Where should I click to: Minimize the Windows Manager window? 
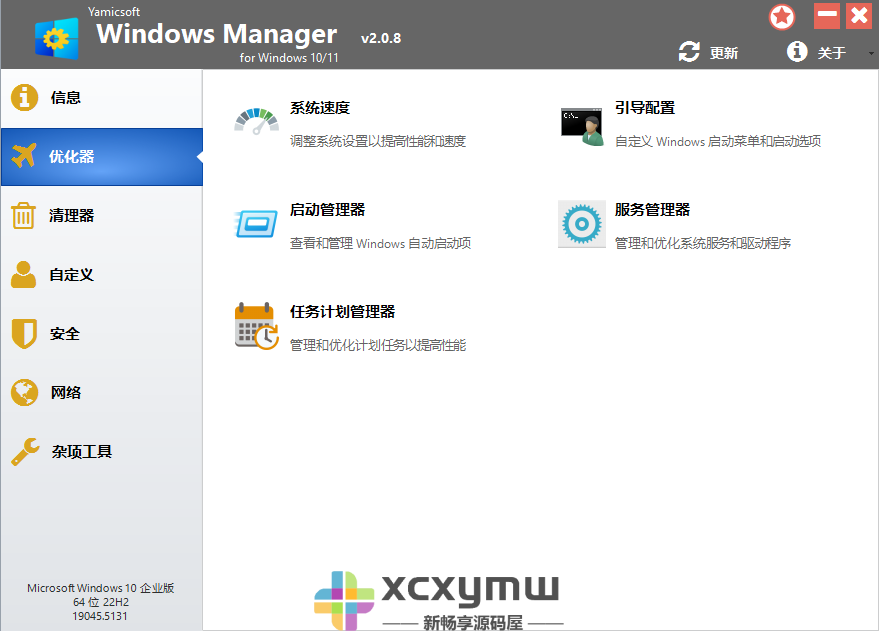point(827,16)
